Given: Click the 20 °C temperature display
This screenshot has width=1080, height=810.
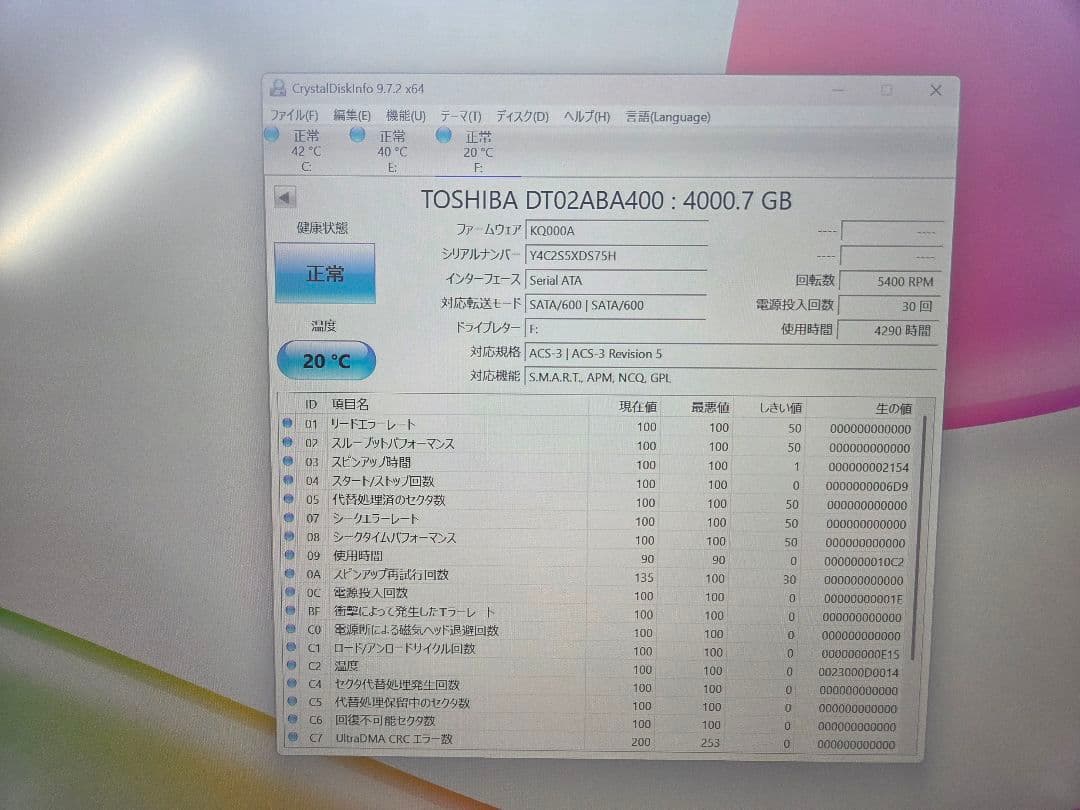Looking at the screenshot, I should [325, 361].
